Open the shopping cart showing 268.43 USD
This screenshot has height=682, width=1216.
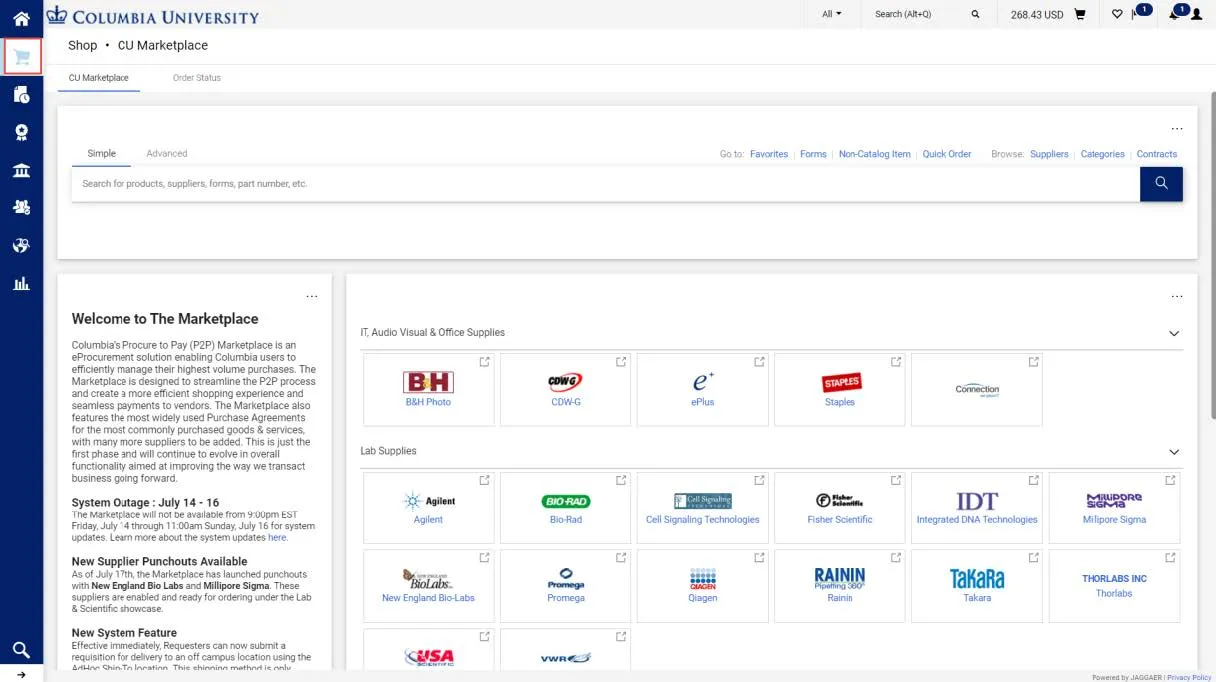(x=1080, y=14)
